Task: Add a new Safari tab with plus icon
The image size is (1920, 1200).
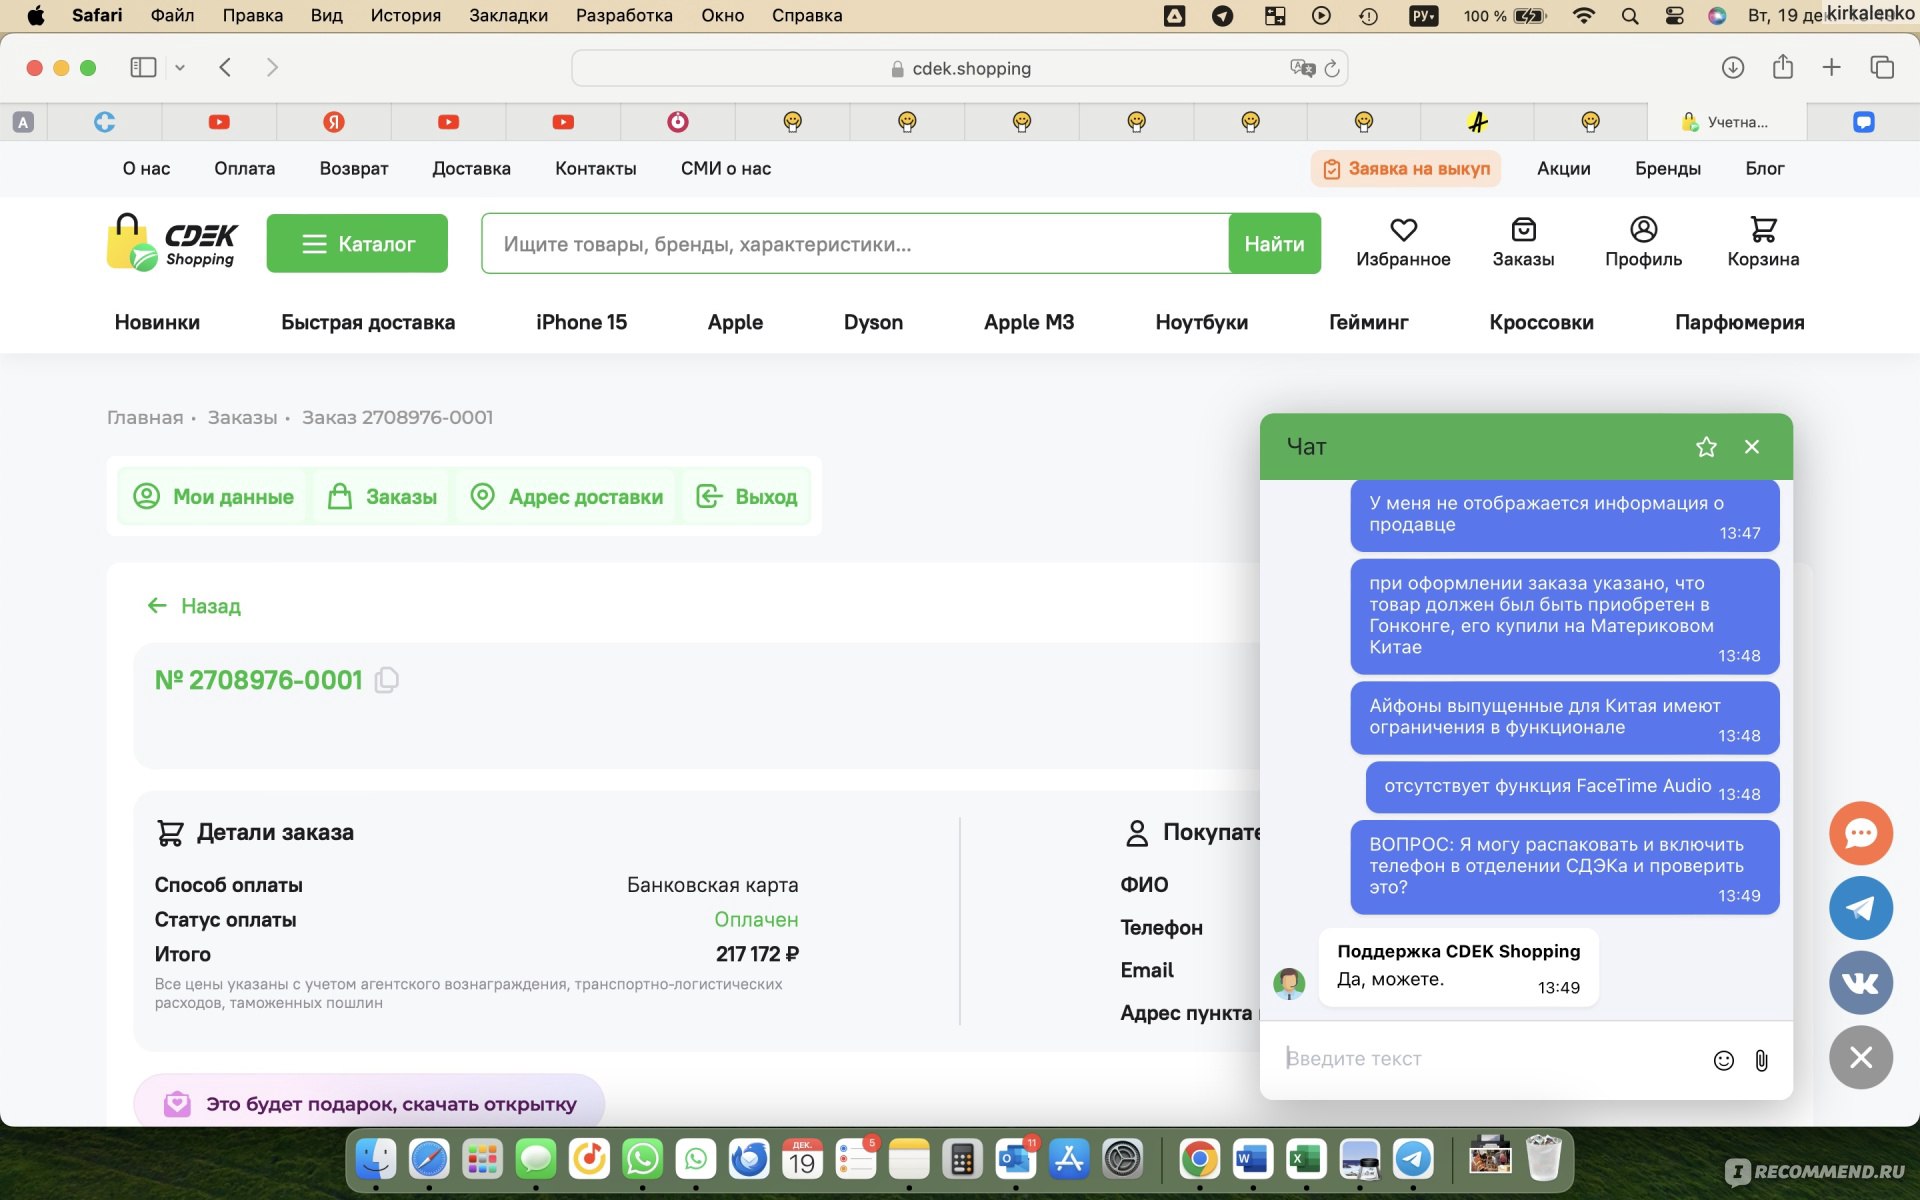Action: 1831,67
